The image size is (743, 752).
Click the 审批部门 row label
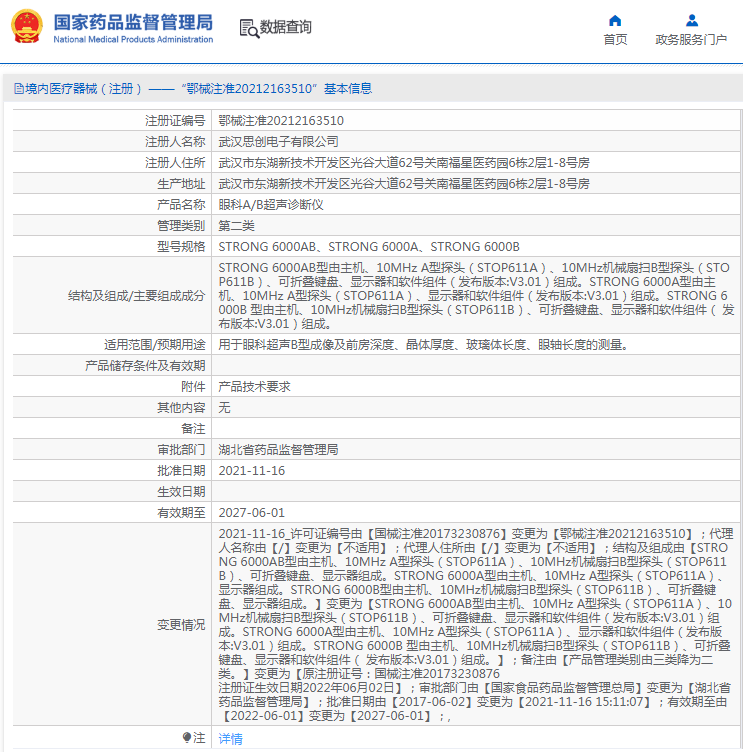pos(181,449)
